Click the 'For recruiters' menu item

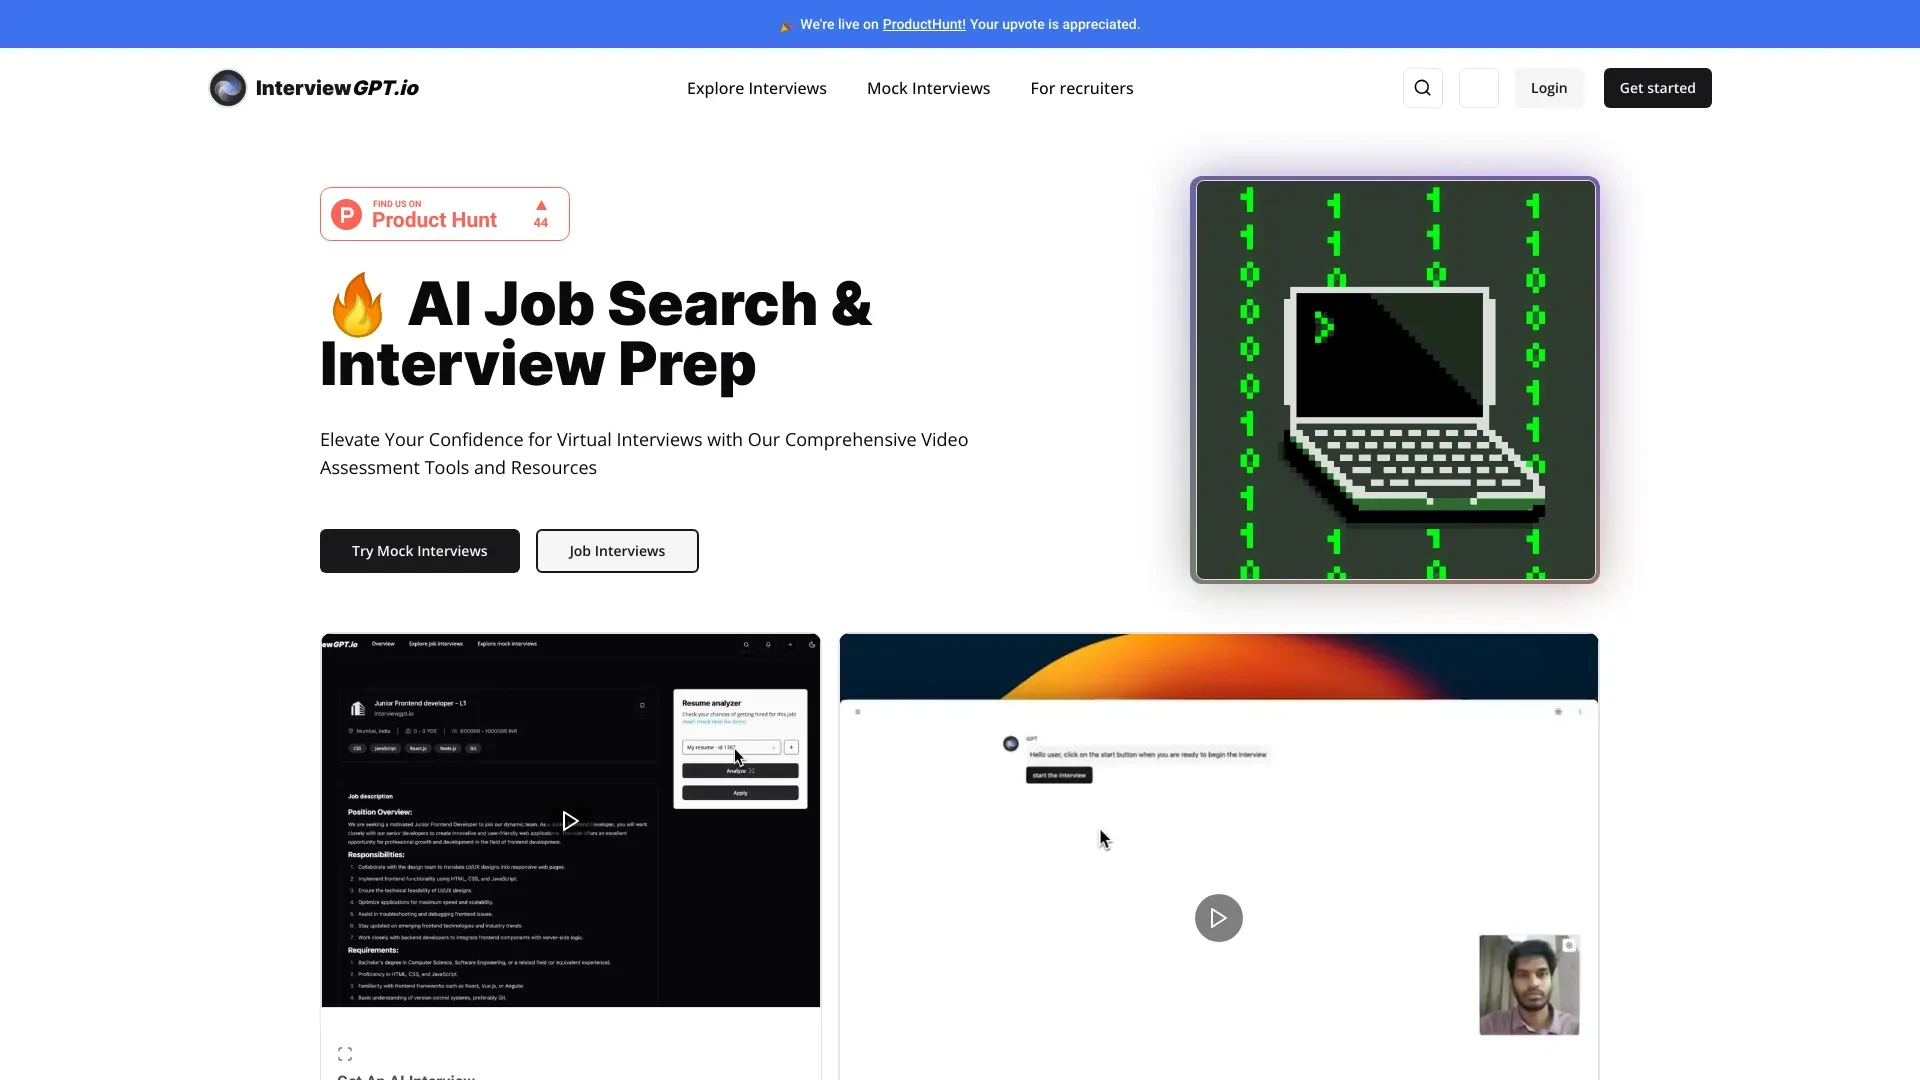[1081, 87]
